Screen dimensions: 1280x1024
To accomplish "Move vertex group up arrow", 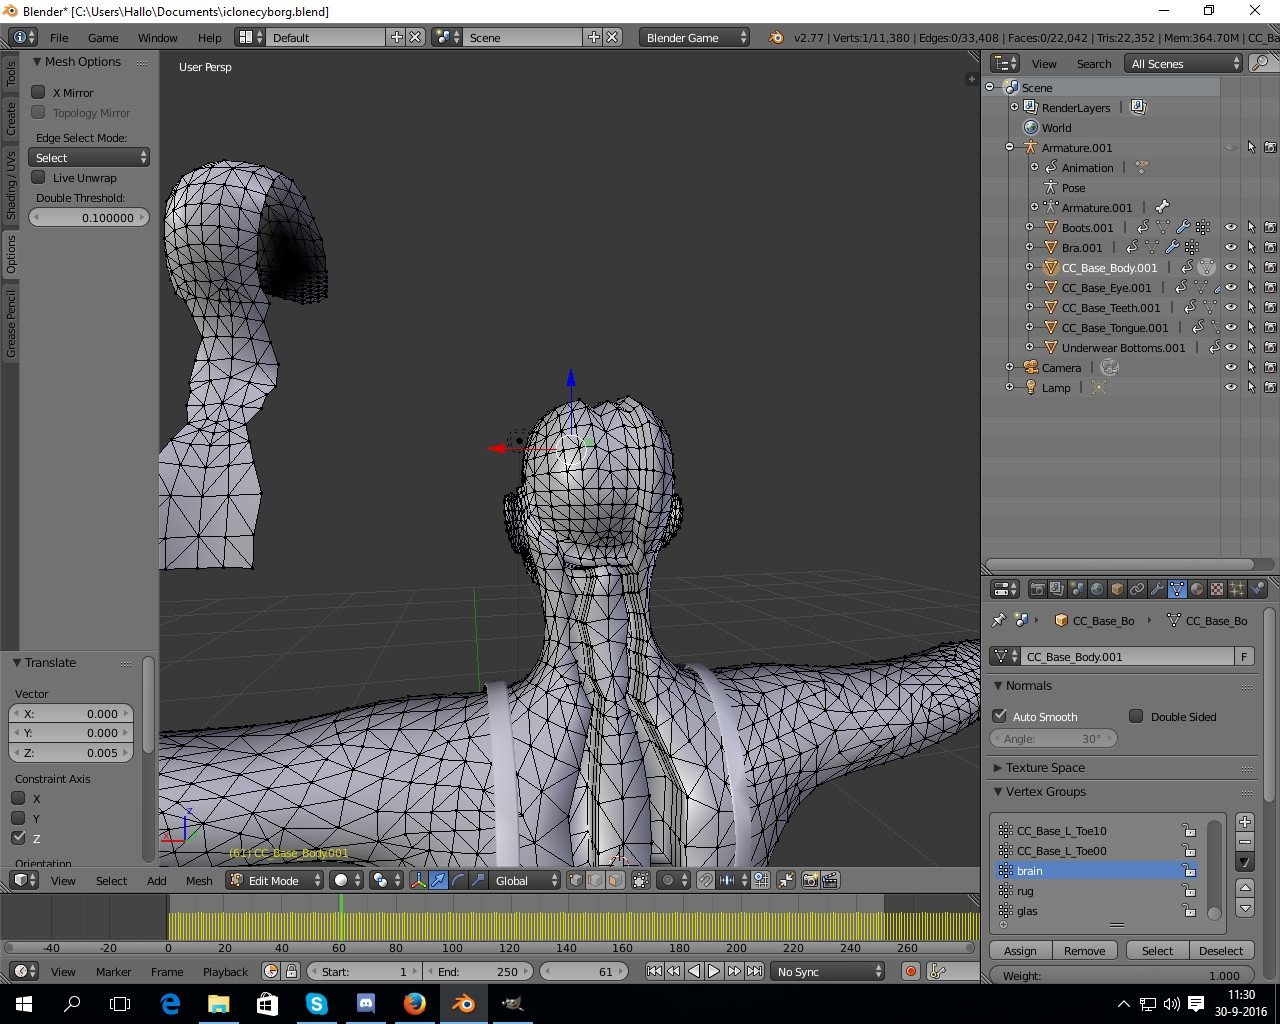I will (1245, 888).
